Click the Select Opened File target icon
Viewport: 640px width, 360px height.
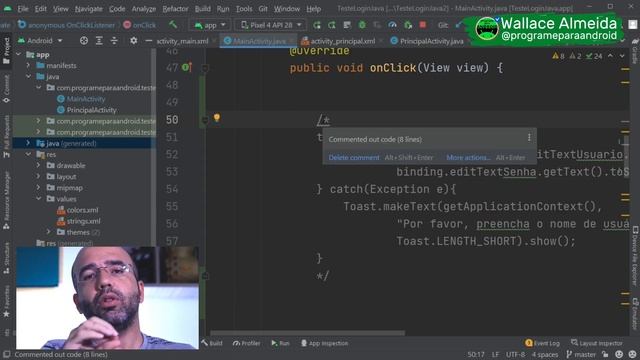click(x=84, y=41)
